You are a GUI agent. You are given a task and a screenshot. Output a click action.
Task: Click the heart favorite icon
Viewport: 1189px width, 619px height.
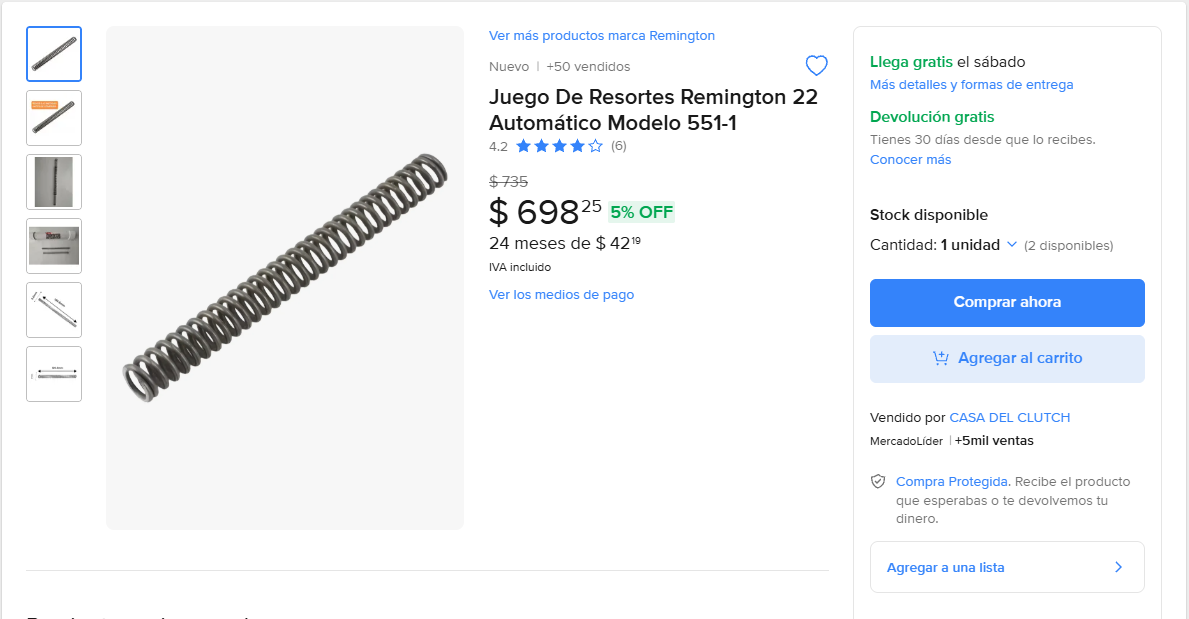coord(817,66)
